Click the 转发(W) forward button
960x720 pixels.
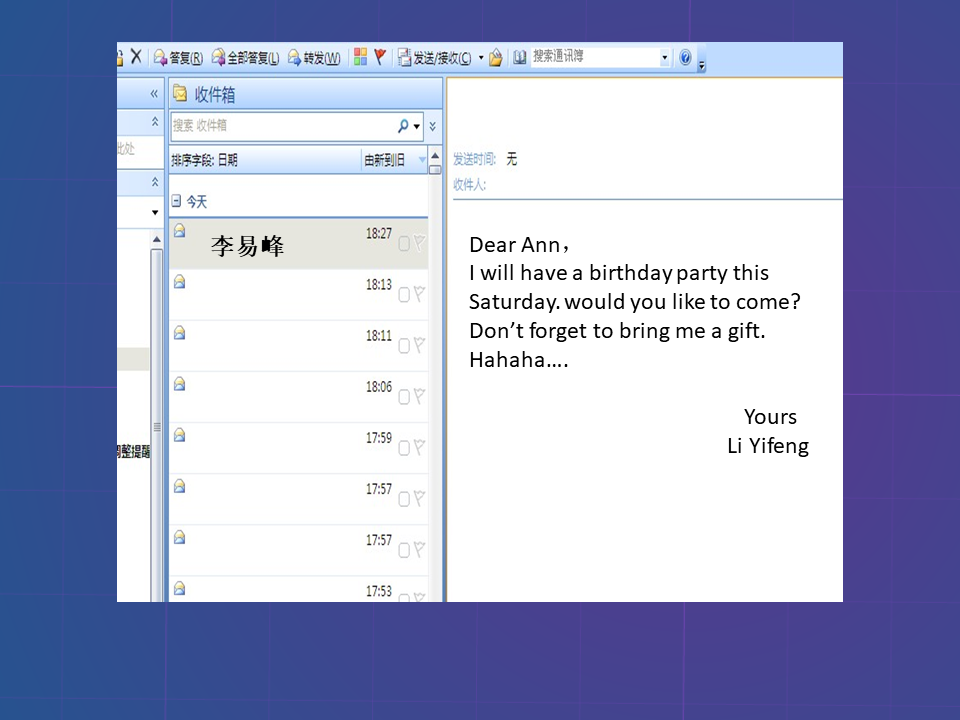coord(314,57)
